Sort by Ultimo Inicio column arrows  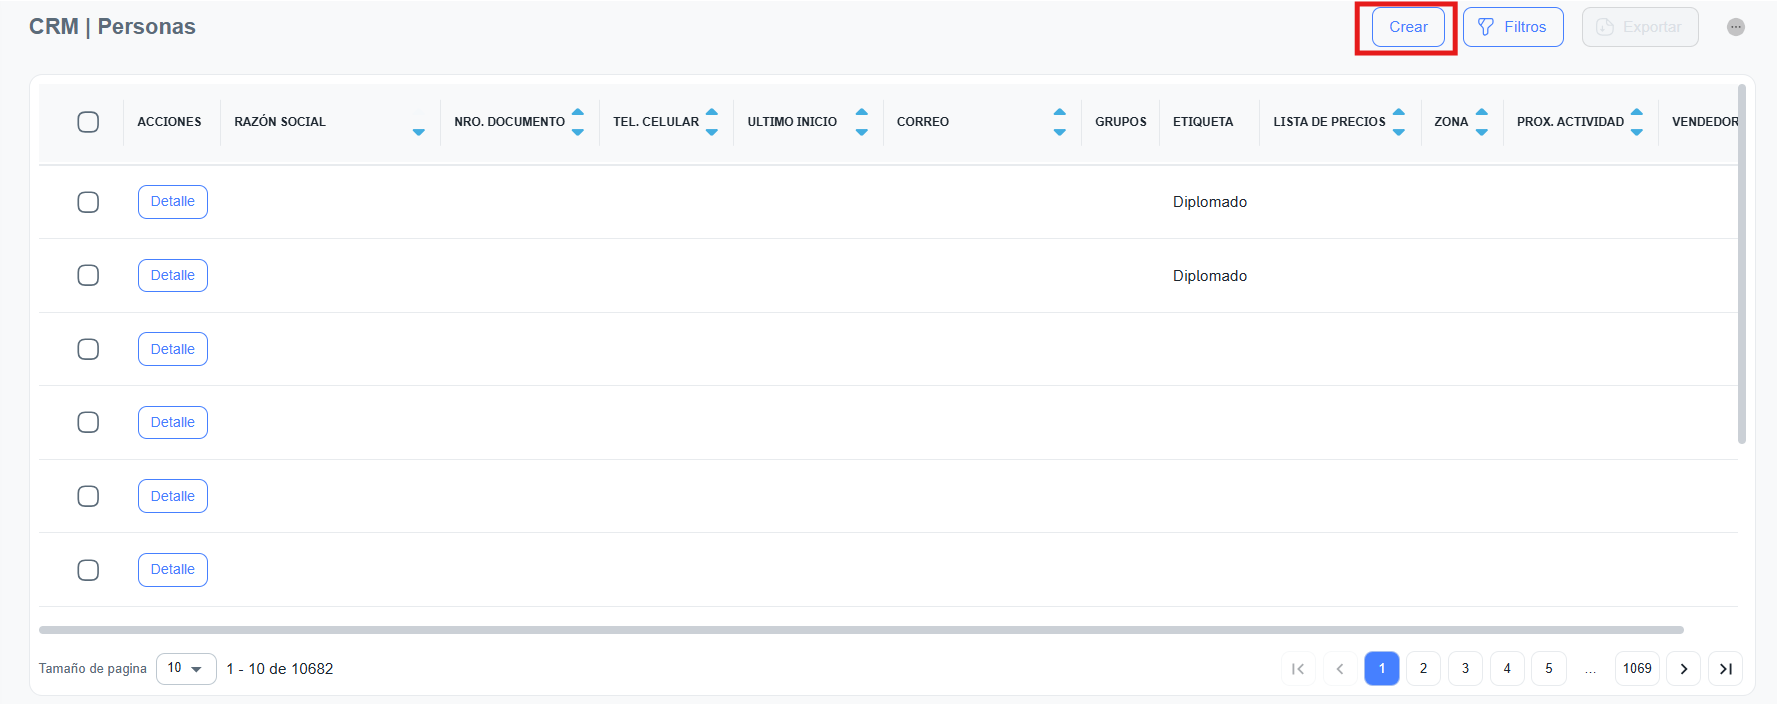(862, 122)
